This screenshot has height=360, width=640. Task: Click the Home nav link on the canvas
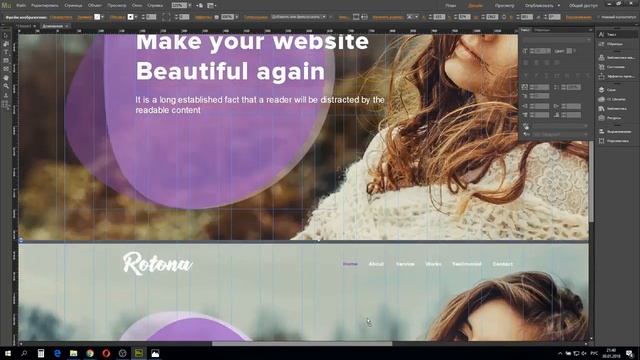point(350,264)
